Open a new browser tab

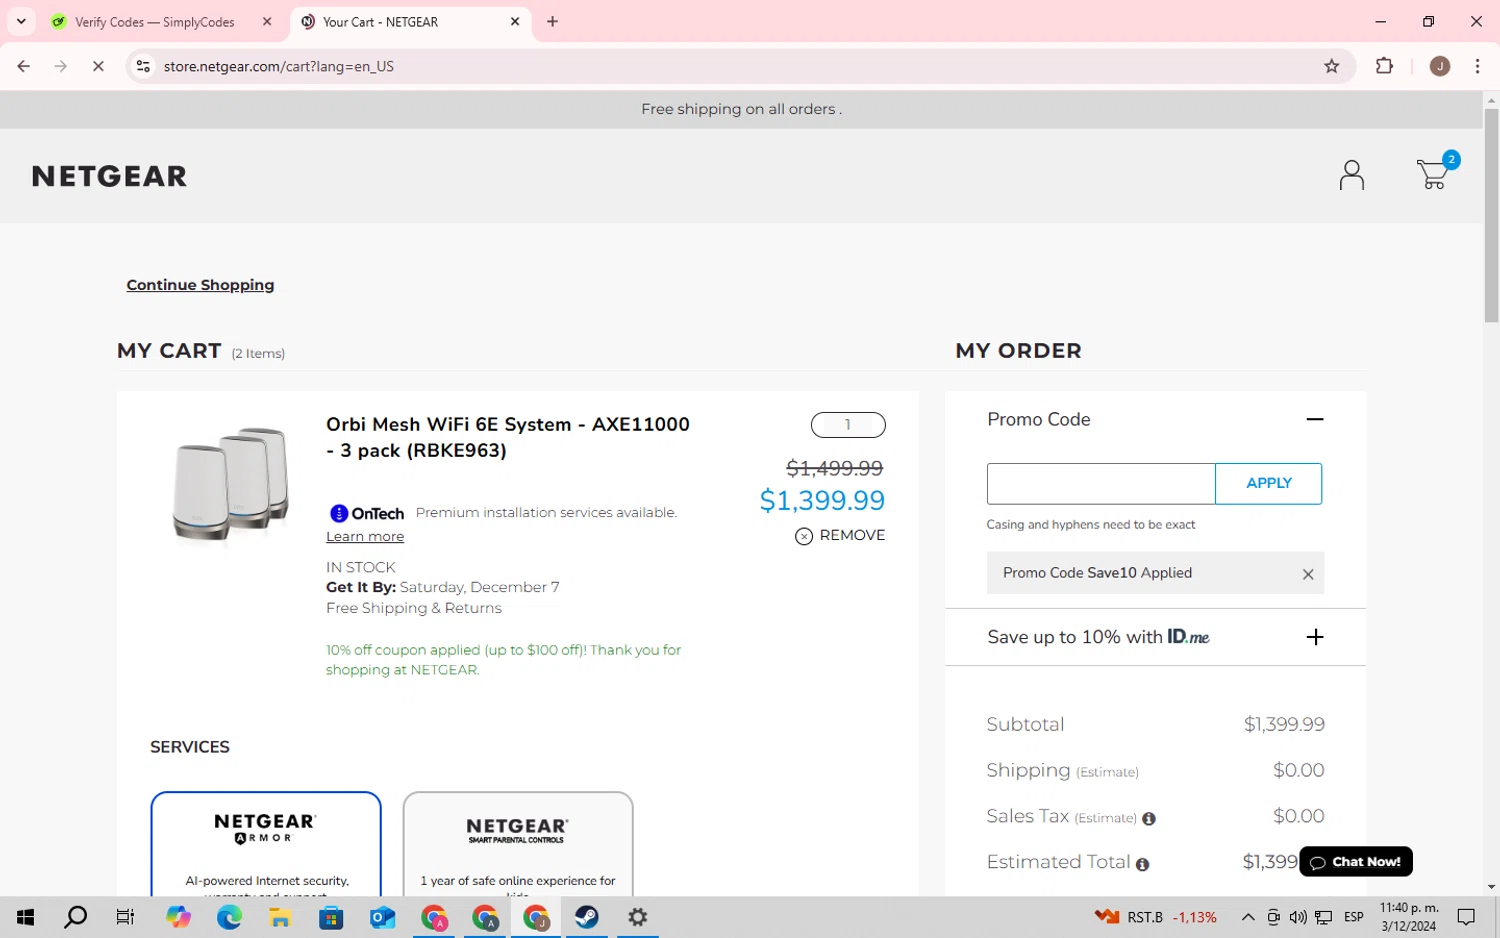pos(552,22)
